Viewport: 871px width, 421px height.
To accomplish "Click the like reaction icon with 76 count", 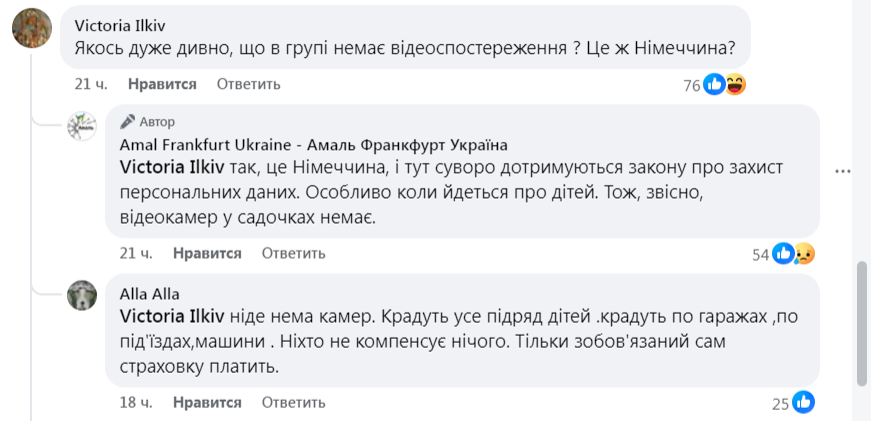I will pos(714,85).
